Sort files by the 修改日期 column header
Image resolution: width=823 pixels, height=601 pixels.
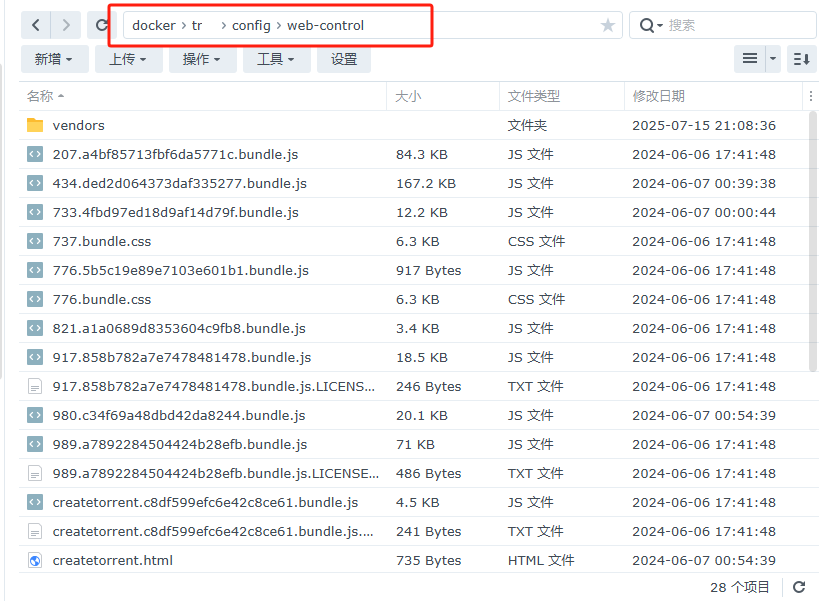pos(658,96)
